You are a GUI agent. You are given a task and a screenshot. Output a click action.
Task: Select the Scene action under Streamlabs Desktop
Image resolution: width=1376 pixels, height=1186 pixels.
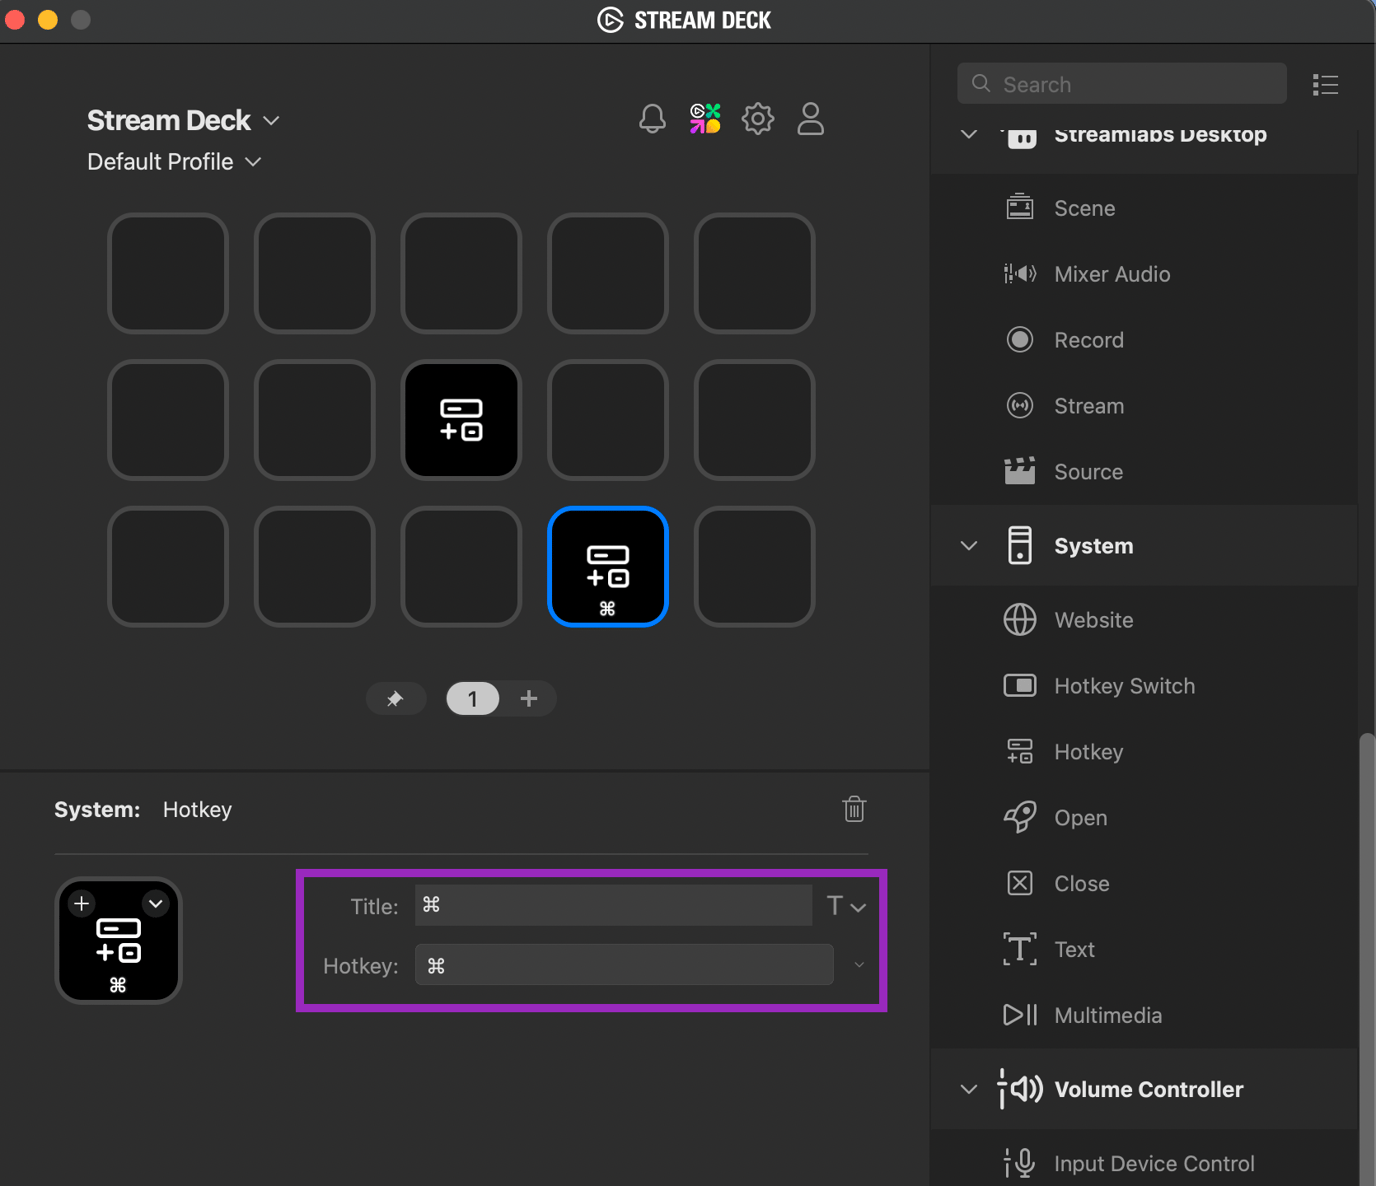(1084, 208)
